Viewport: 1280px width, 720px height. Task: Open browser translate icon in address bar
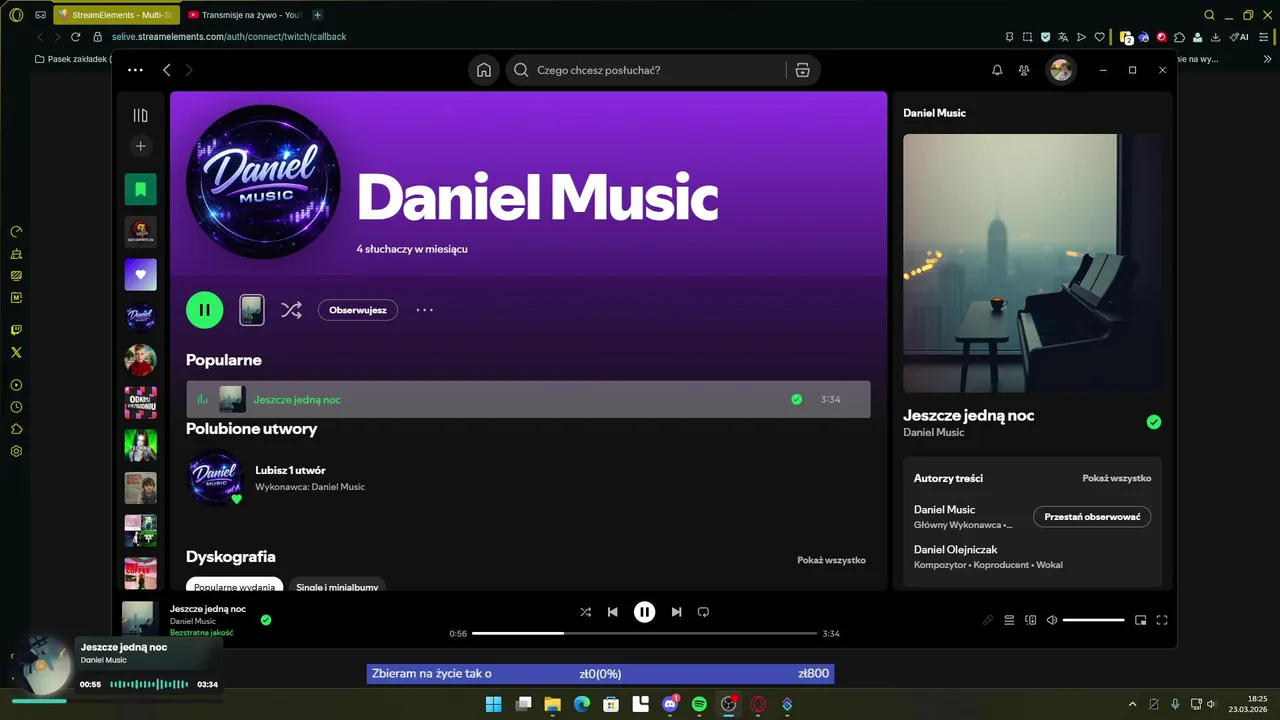[1063, 37]
